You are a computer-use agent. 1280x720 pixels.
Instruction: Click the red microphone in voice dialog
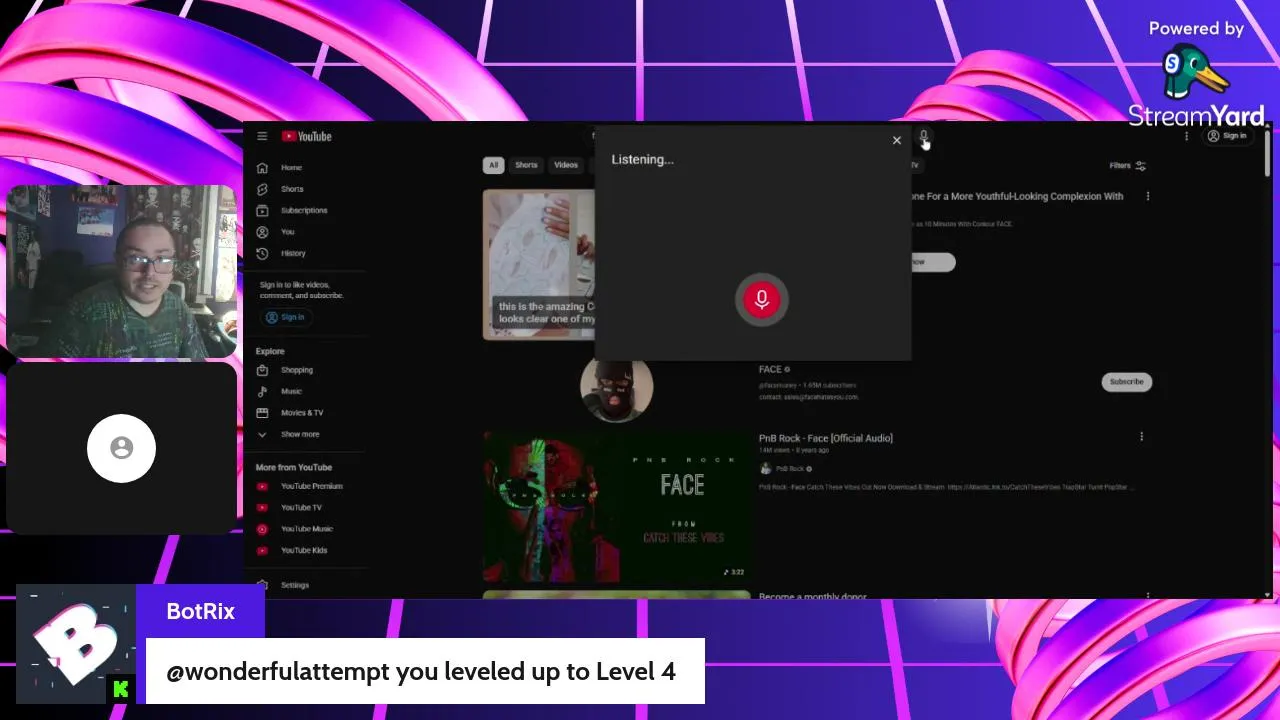(x=762, y=300)
